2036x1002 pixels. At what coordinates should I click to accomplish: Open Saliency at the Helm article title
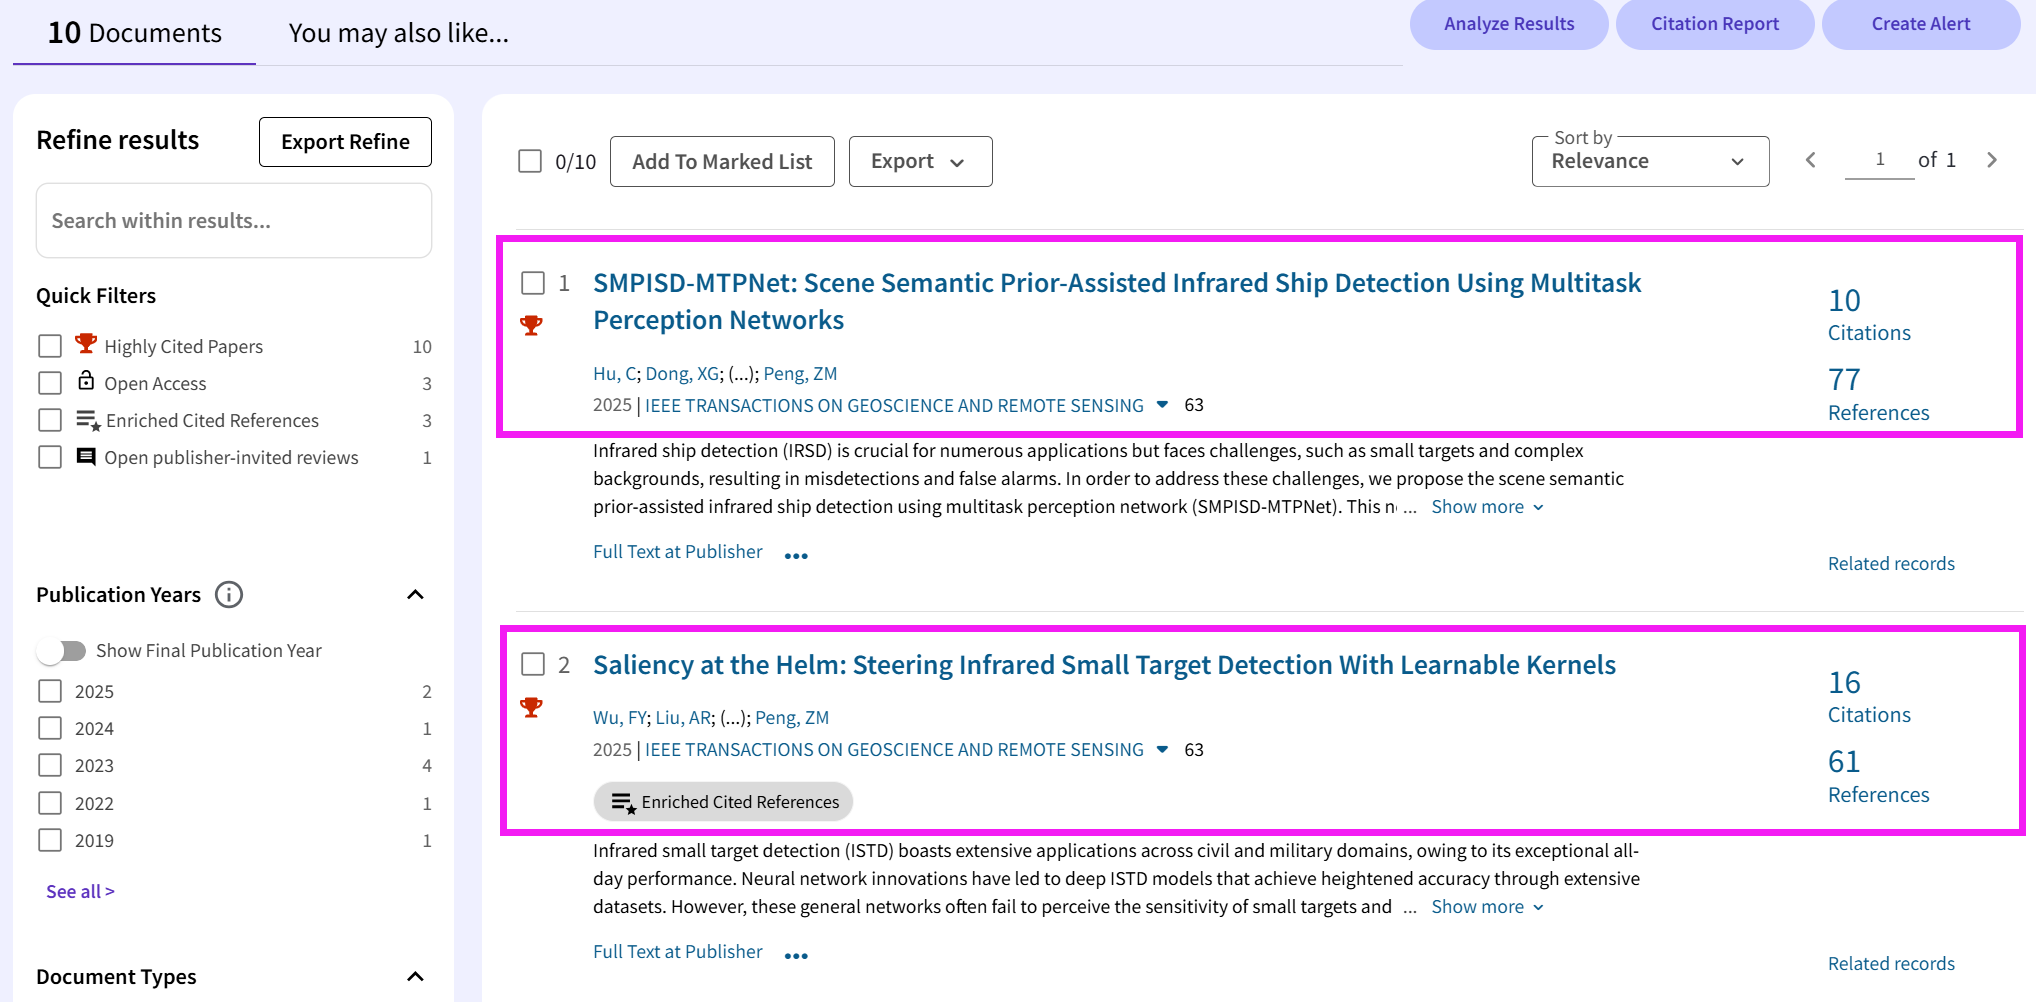point(1104,665)
